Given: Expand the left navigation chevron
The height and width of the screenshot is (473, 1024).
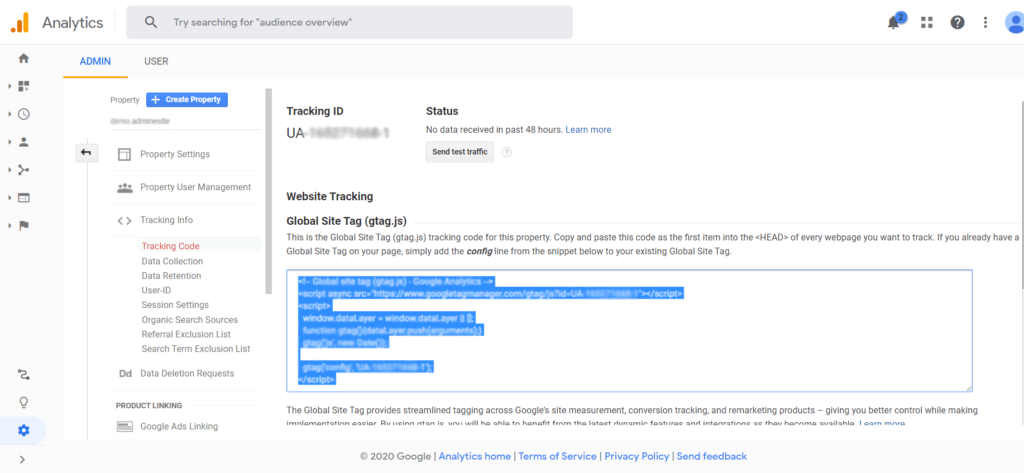Looking at the screenshot, I should click(23, 459).
